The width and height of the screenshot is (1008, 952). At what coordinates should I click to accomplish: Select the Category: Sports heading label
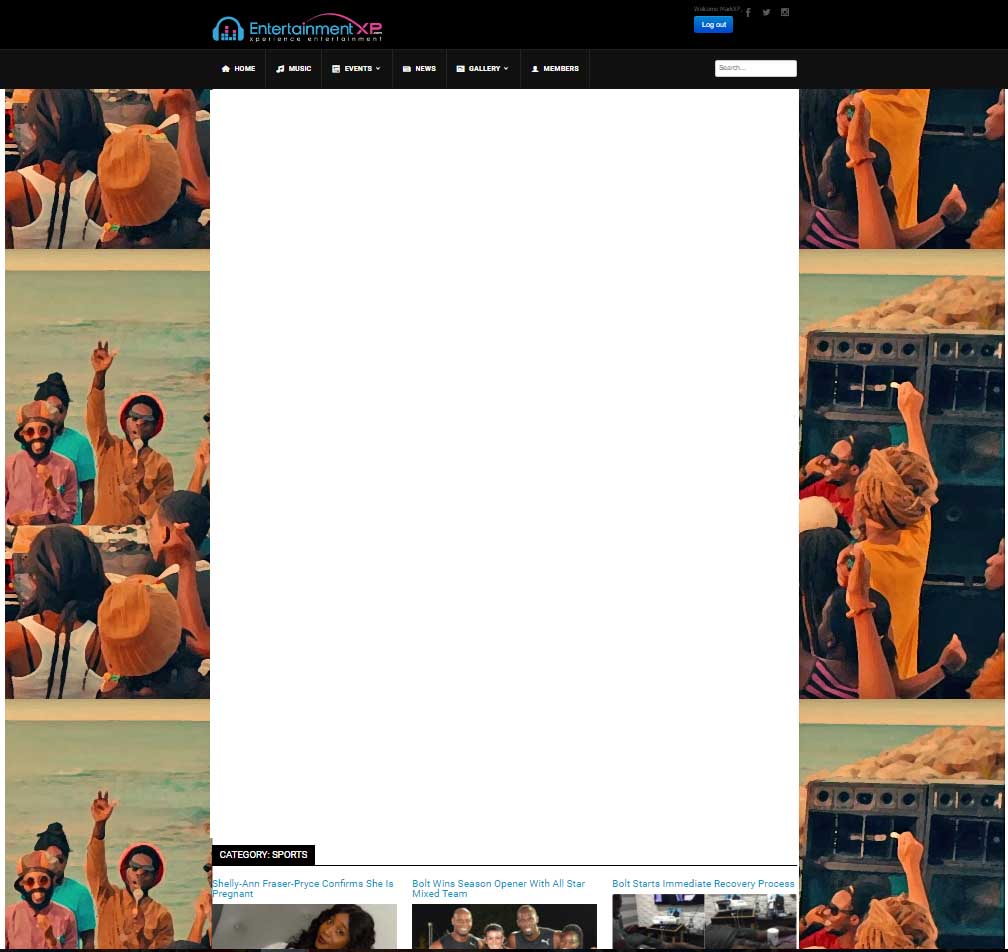[263, 855]
